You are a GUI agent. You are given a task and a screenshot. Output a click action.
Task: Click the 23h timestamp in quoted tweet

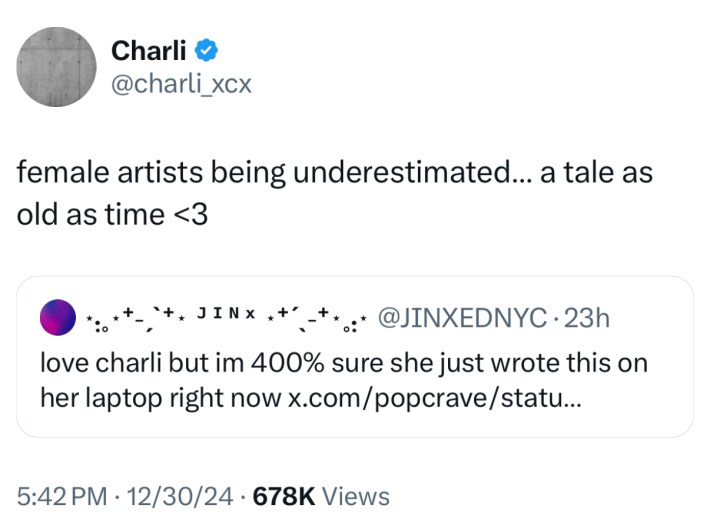(587, 318)
